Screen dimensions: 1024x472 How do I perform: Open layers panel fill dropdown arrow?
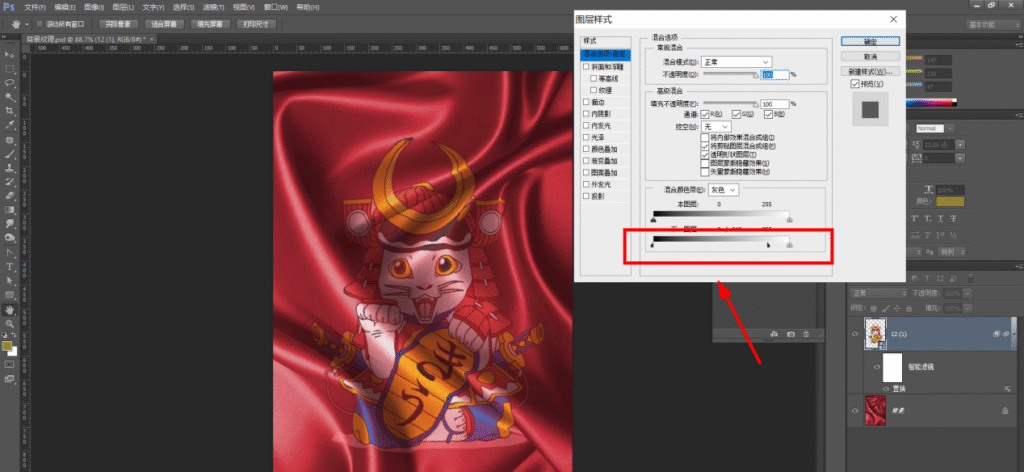pos(967,307)
